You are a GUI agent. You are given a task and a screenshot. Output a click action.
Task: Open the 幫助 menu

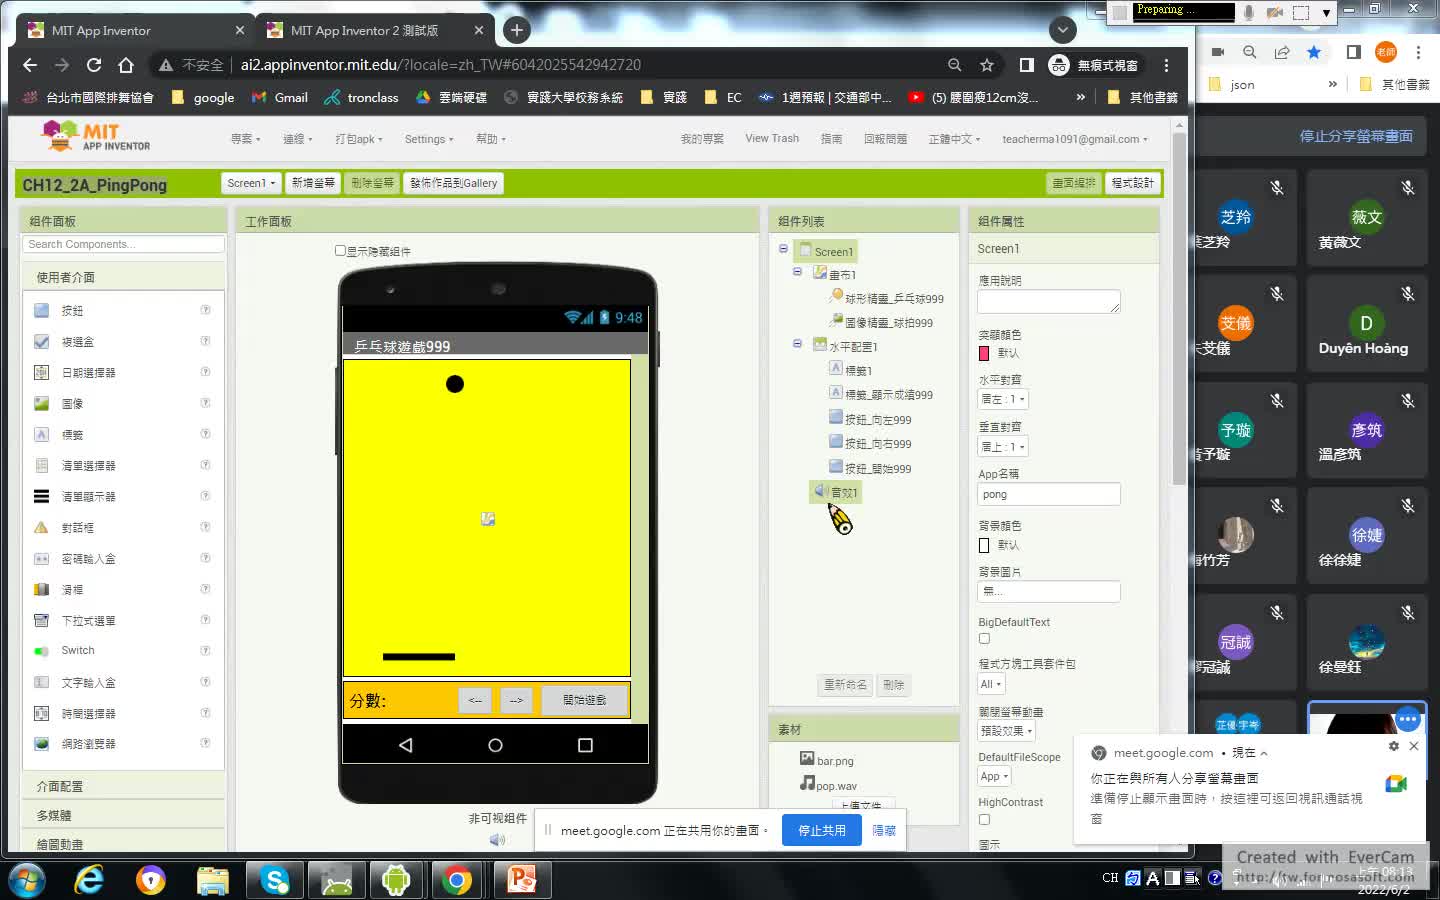[x=490, y=139]
